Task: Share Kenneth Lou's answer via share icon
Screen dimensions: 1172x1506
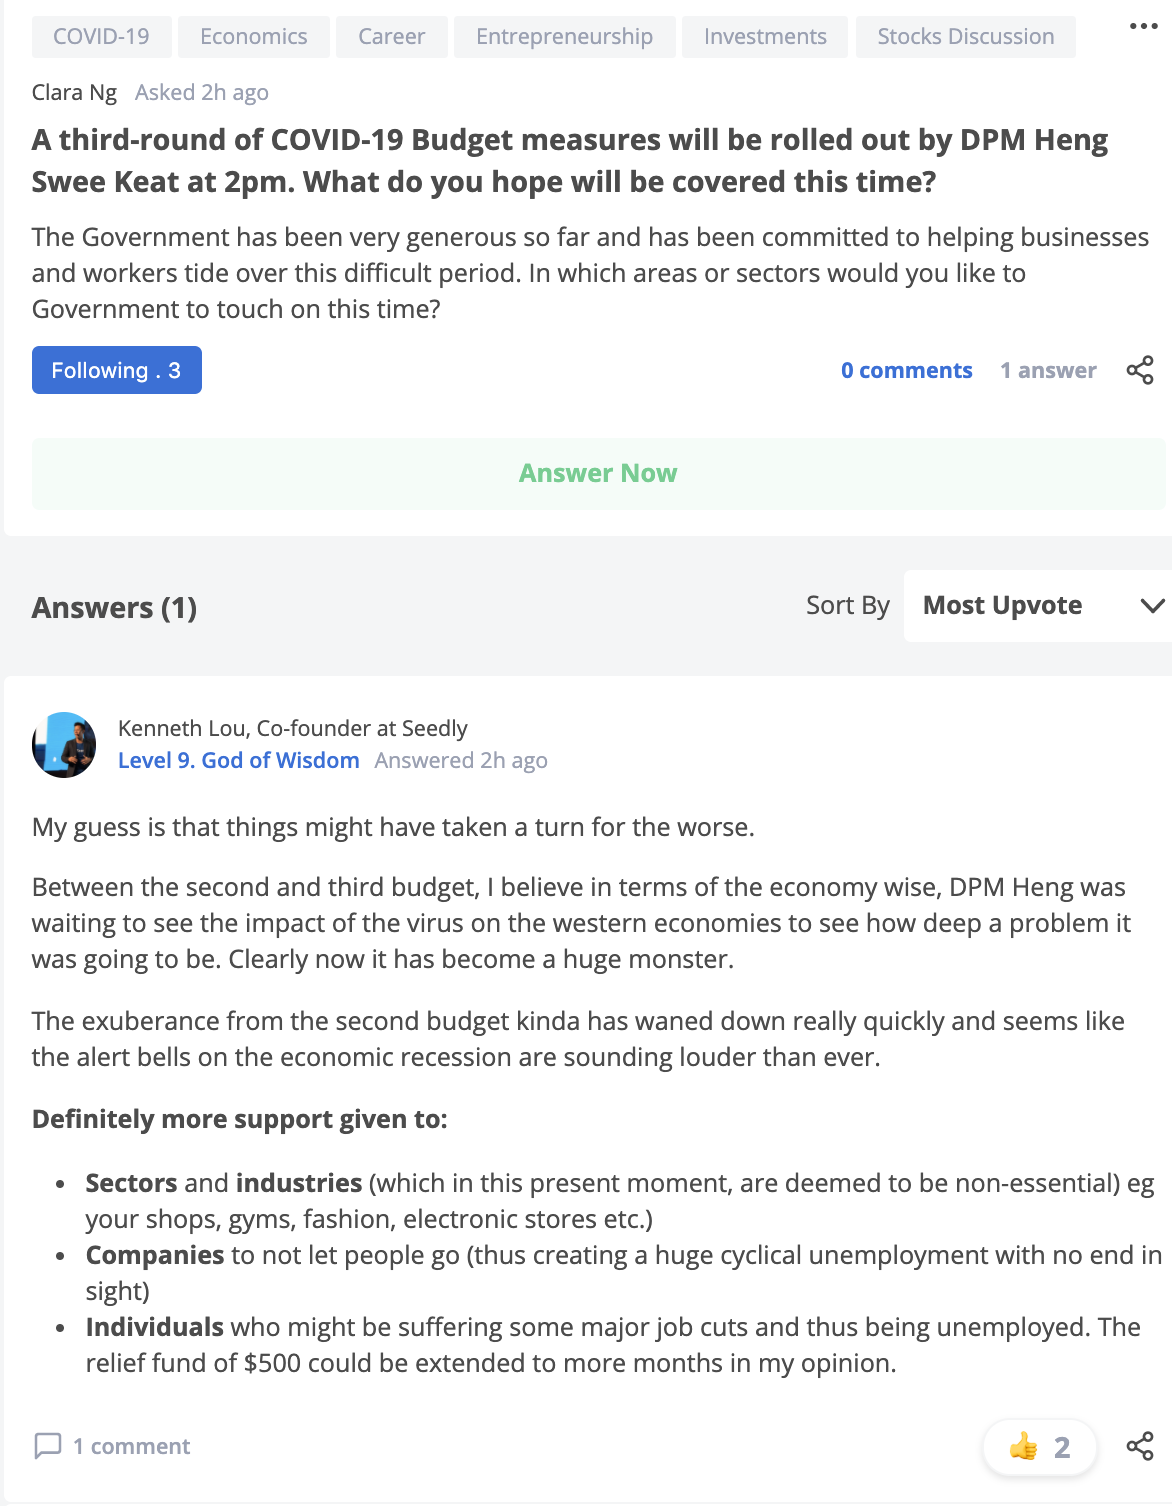Action: 1140,1446
